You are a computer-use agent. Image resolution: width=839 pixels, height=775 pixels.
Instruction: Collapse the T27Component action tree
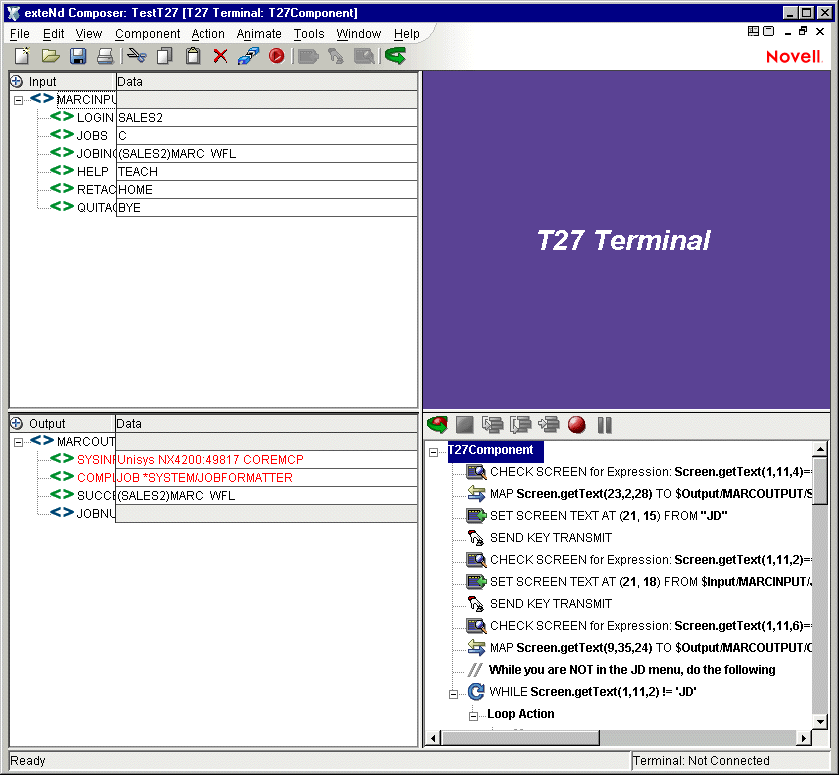[x=433, y=452]
